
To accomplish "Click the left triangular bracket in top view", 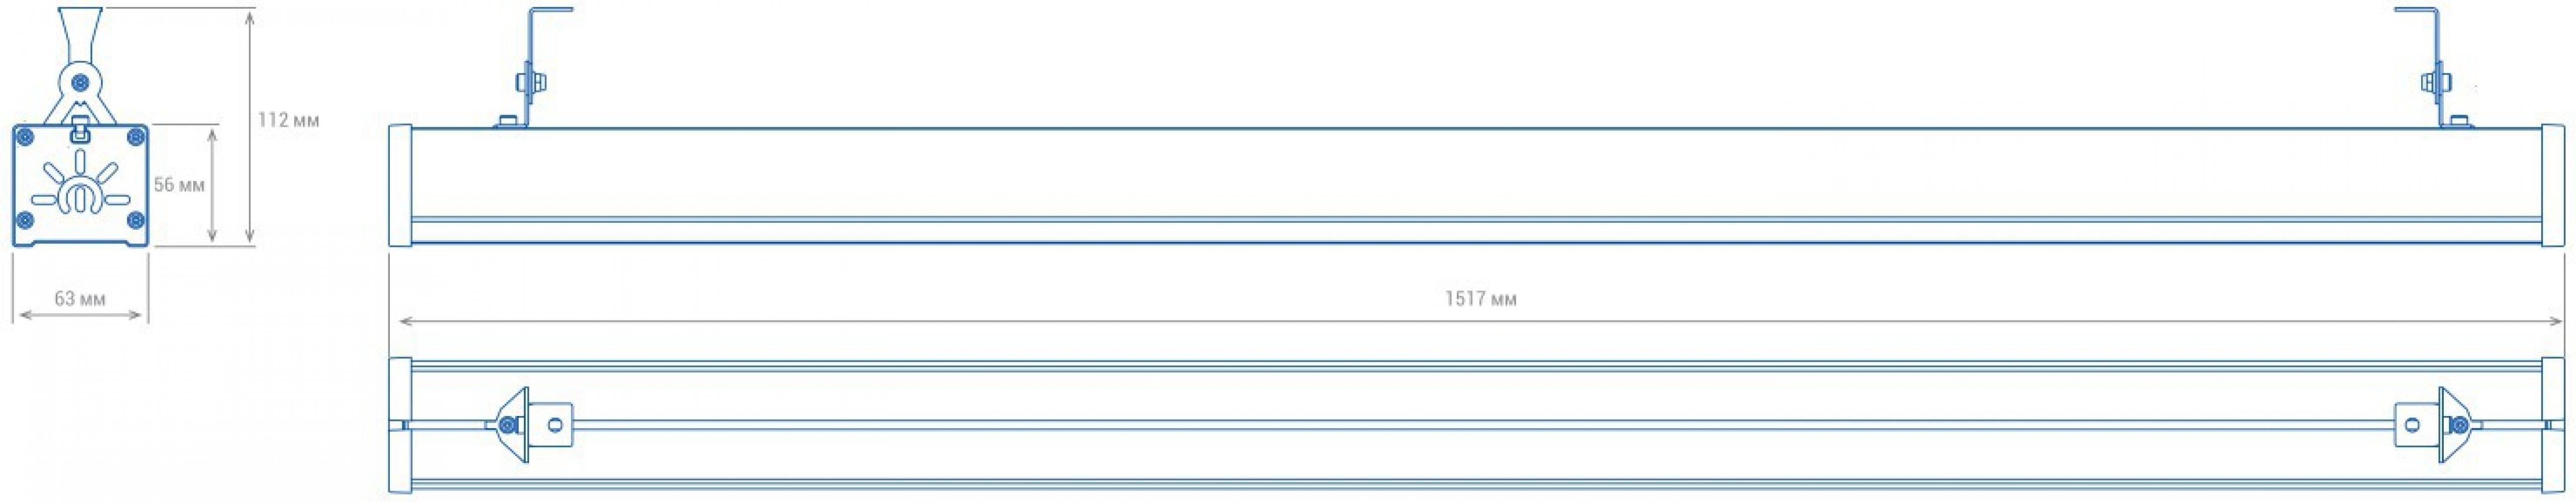I will (x=510, y=425).
